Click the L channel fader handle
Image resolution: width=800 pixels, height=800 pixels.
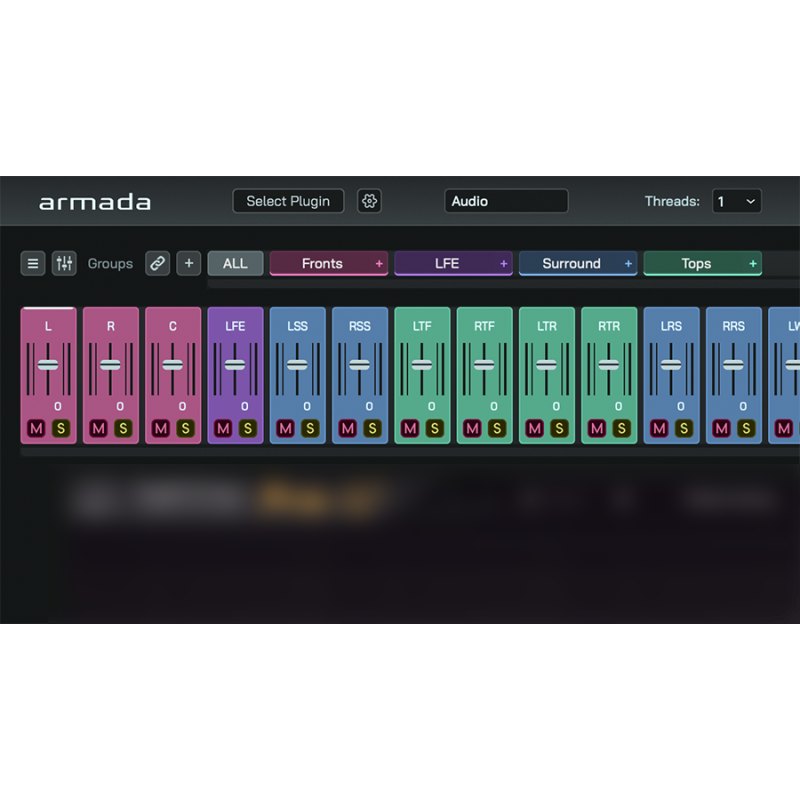point(48,365)
